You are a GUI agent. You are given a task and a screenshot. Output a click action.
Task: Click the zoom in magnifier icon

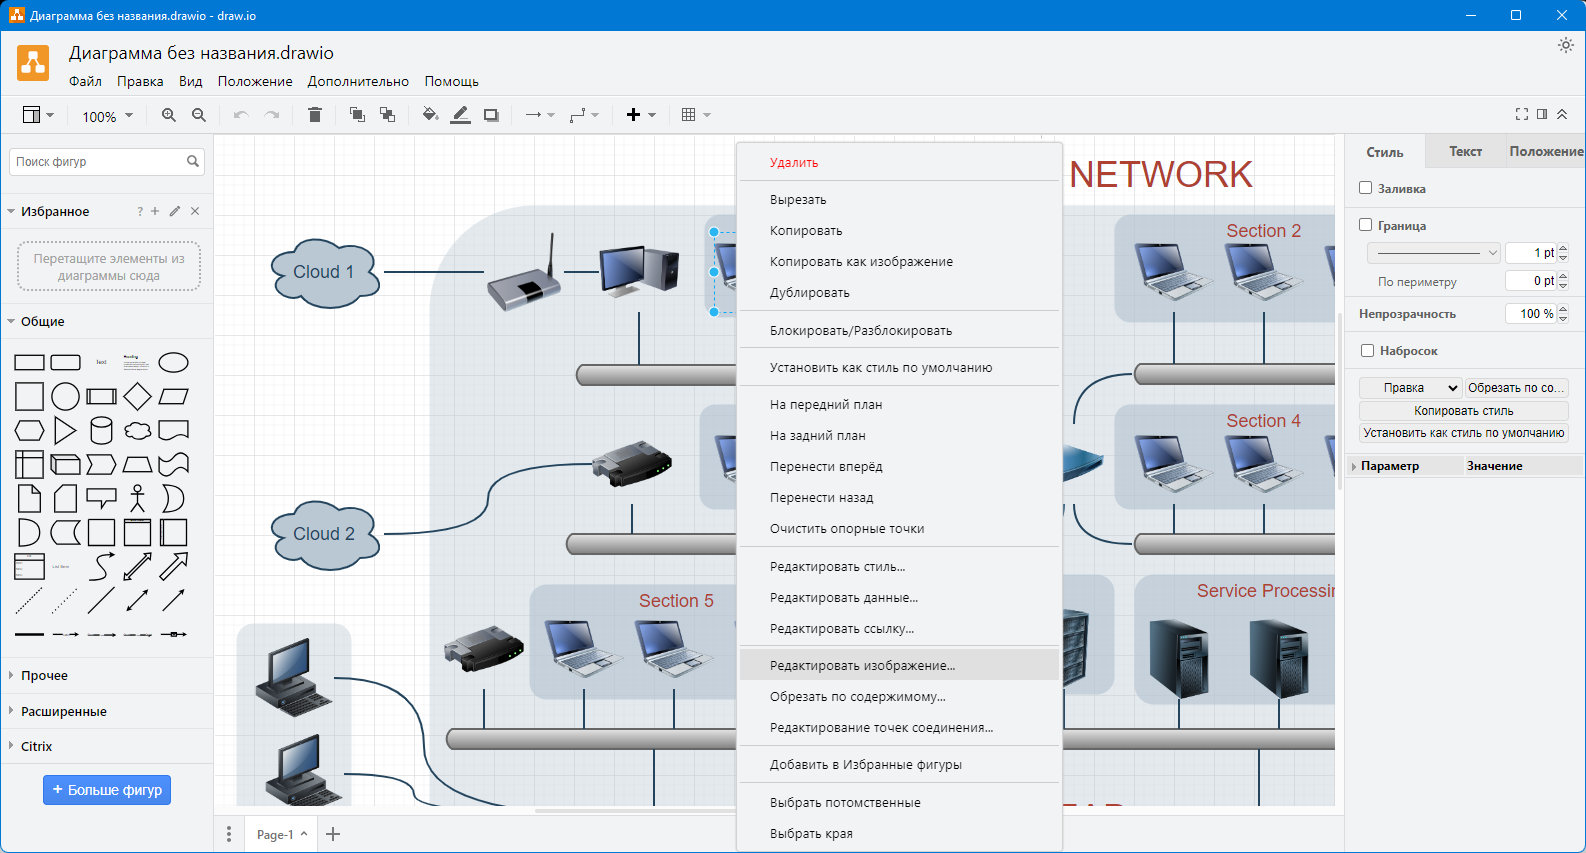tap(169, 115)
